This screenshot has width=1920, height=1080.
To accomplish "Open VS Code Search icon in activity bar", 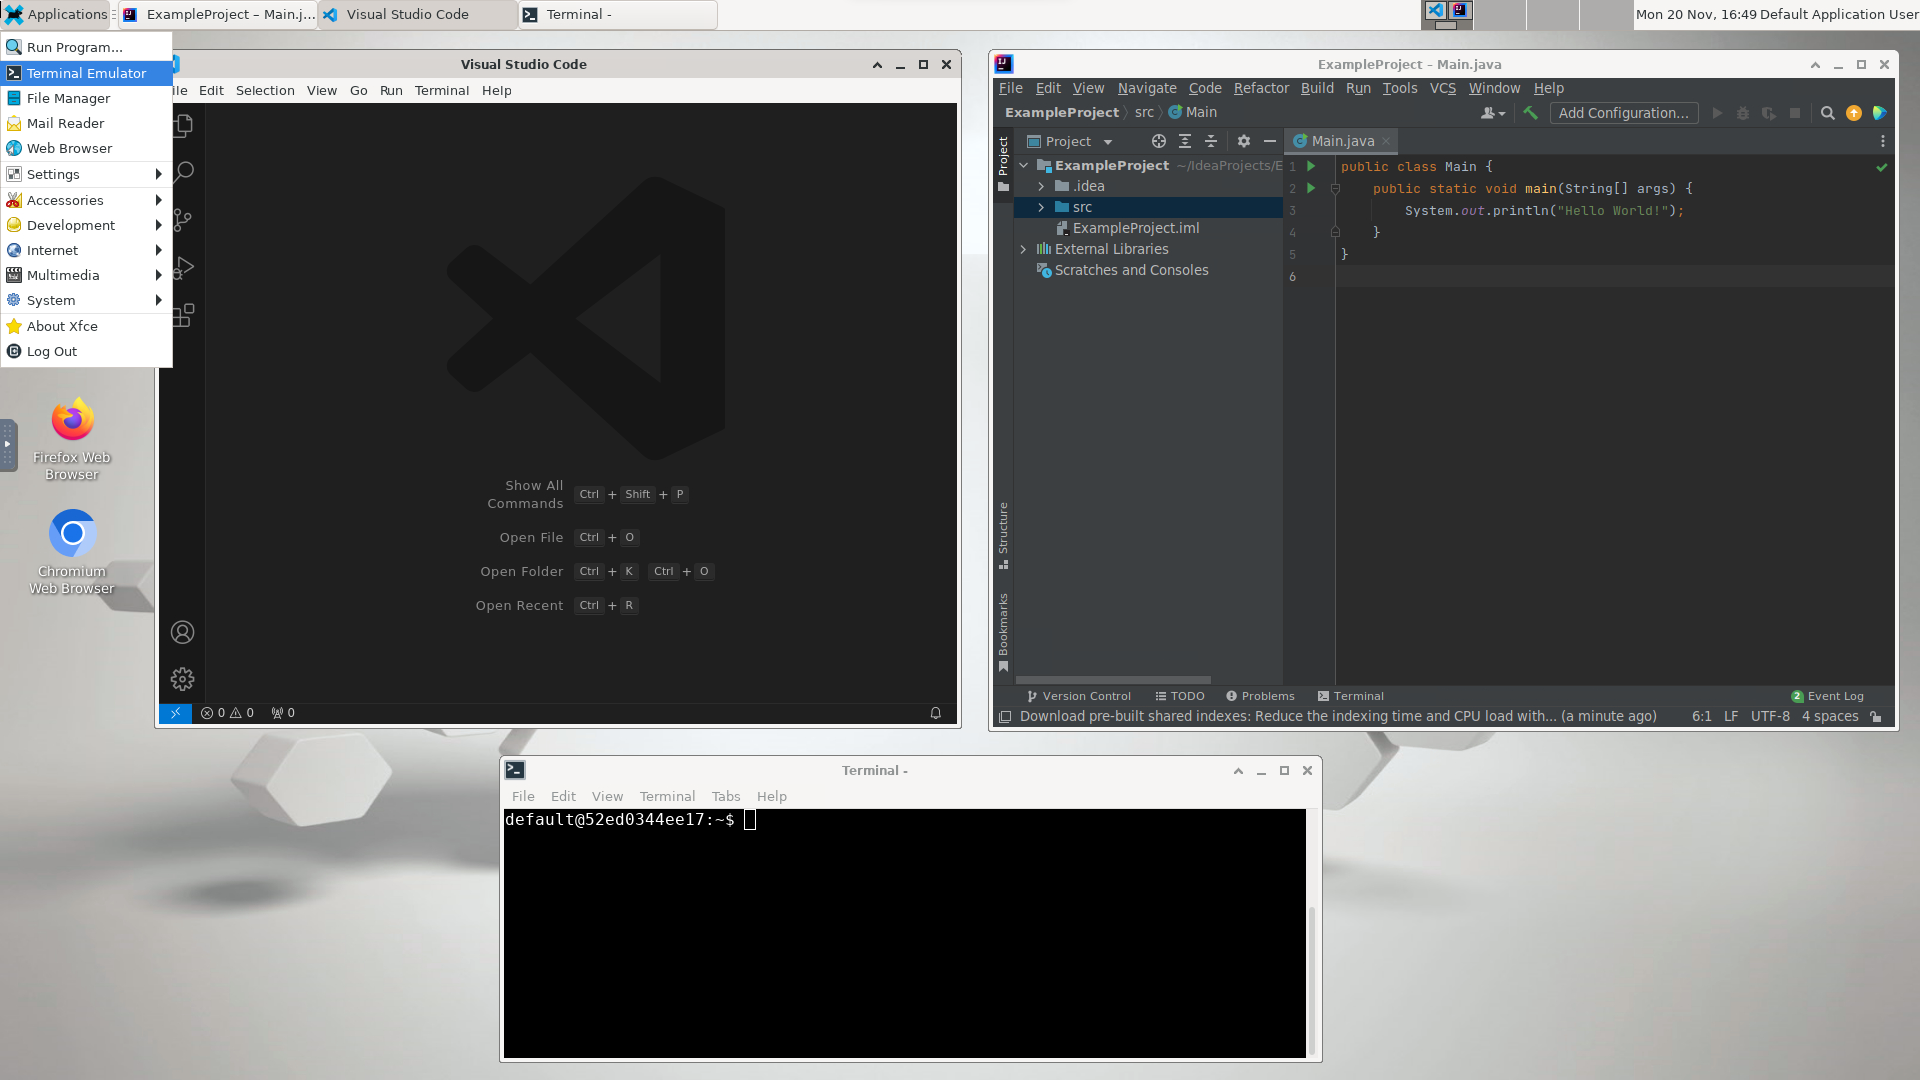I will (x=183, y=172).
